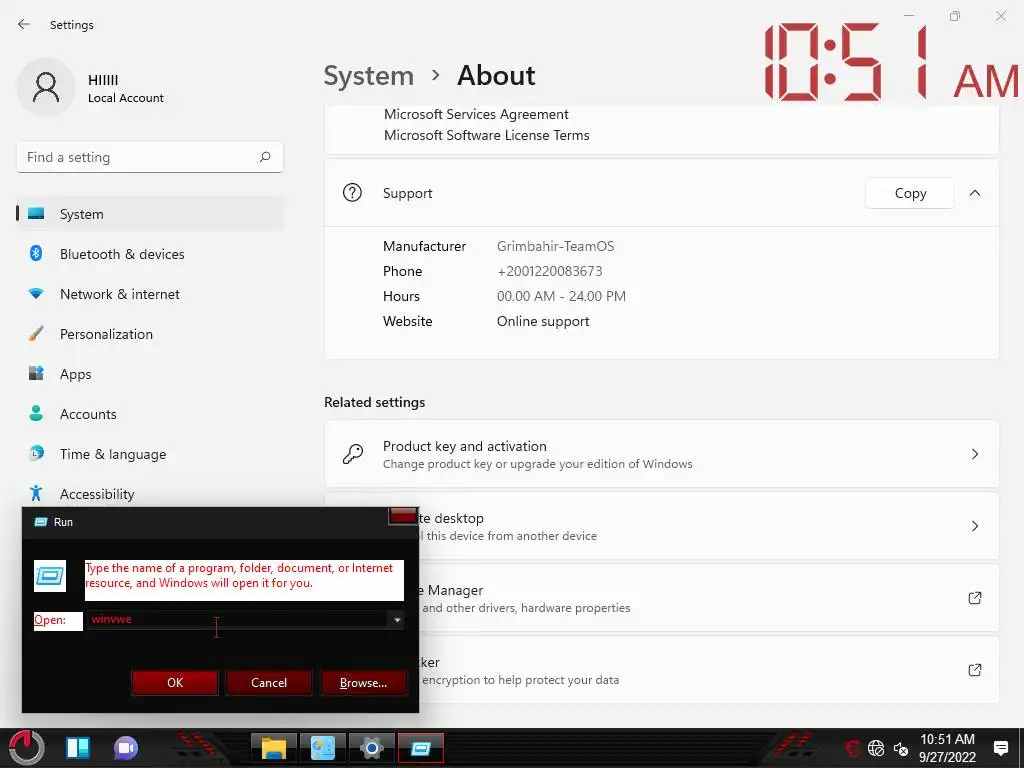Open the notification center icon

(x=1000, y=748)
